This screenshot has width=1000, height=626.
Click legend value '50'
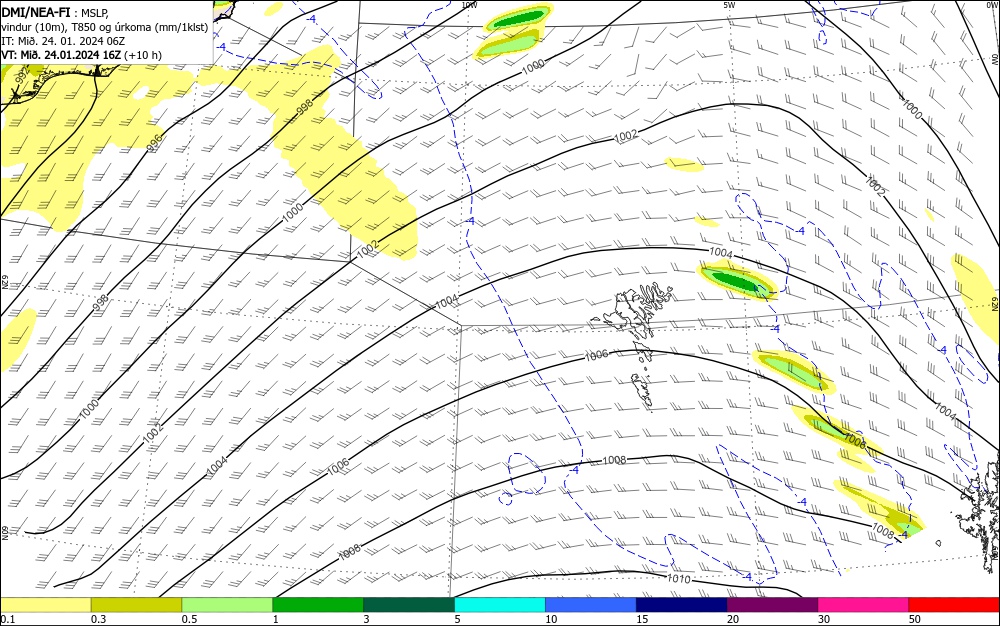tap(915, 619)
